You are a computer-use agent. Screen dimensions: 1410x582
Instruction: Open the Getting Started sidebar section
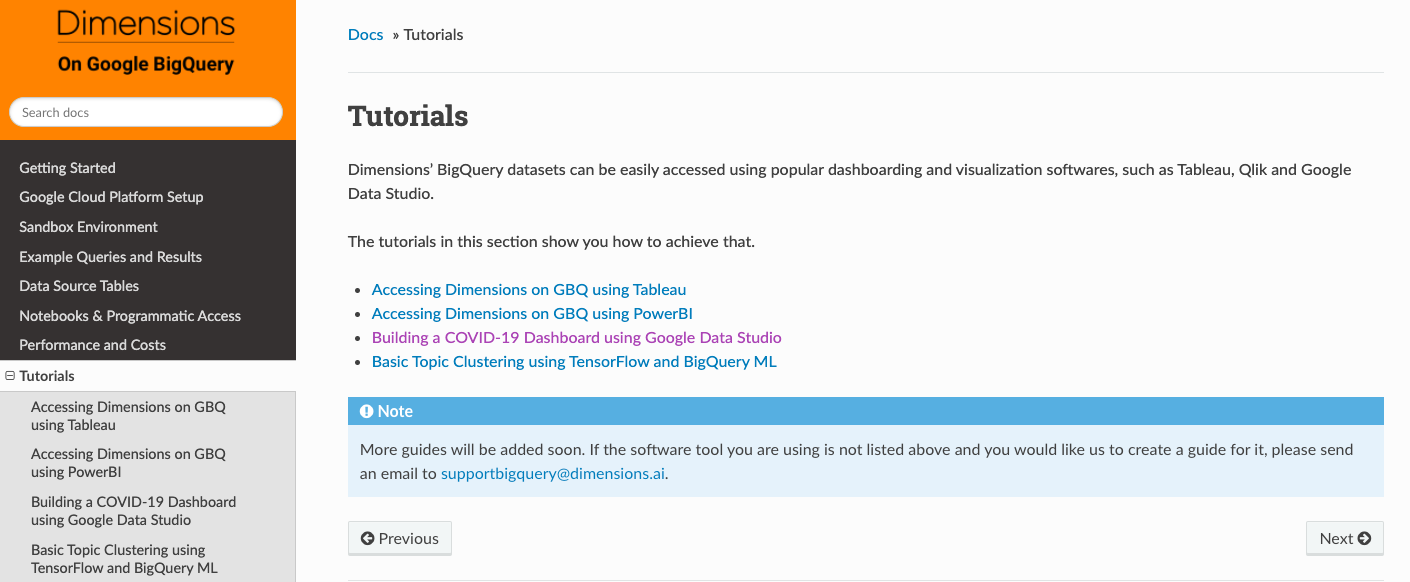tap(67, 167)
